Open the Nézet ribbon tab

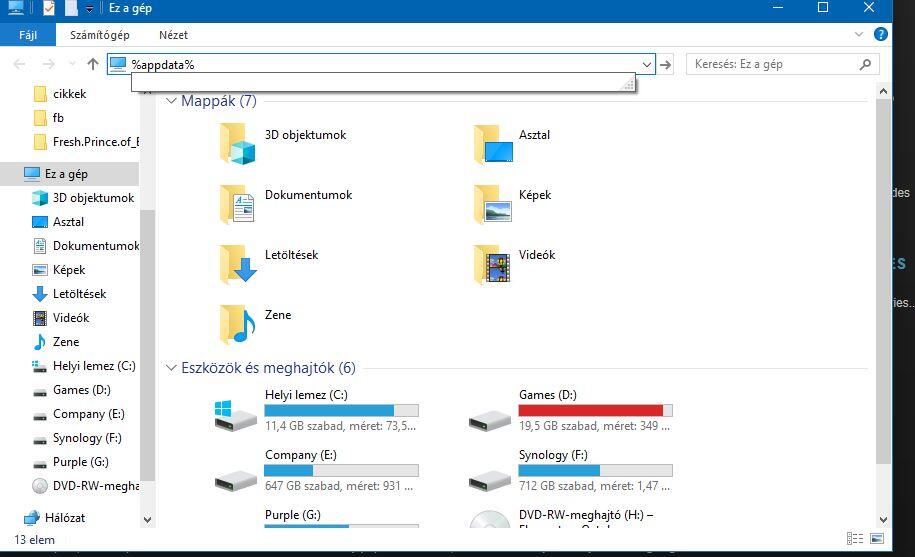(173, 35)
